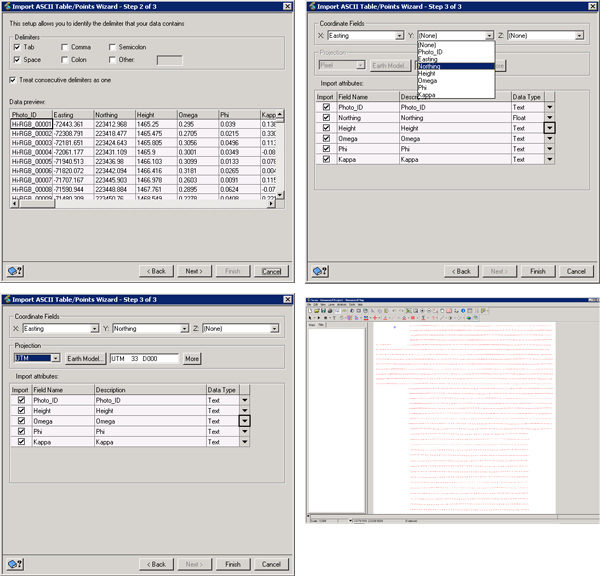Click the Easting column header in preview
This screenshot has height=576, width=600.
coord(73,115)
